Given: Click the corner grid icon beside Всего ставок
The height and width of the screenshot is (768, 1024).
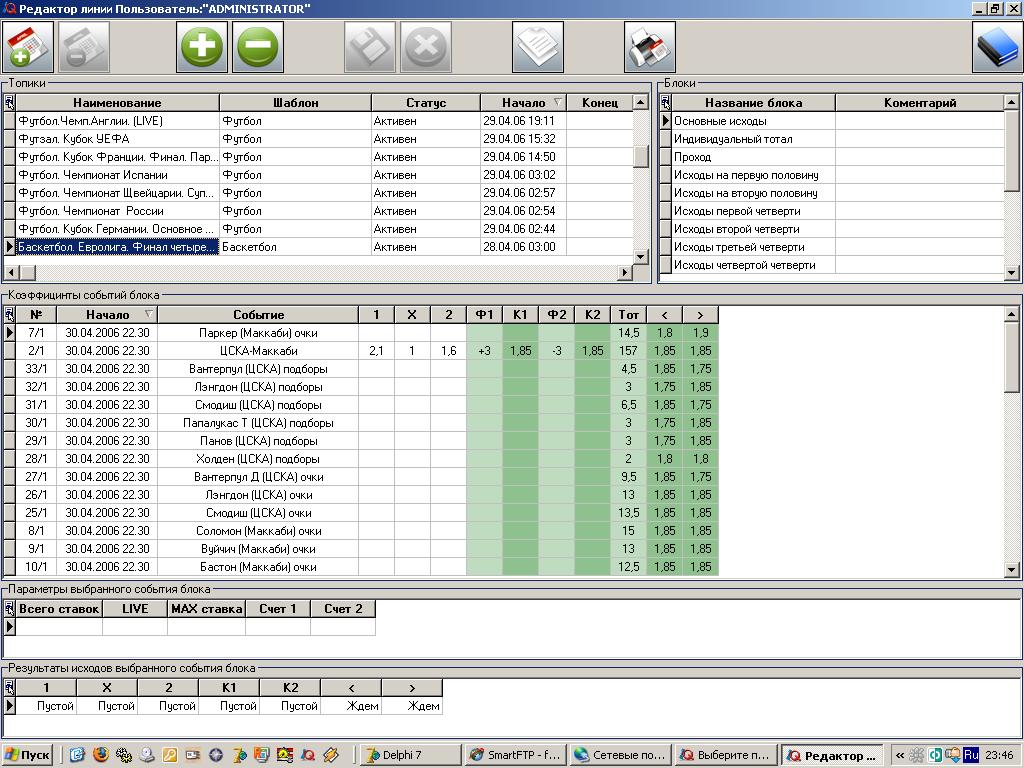Looking at the screenshot, I should 9,609.
